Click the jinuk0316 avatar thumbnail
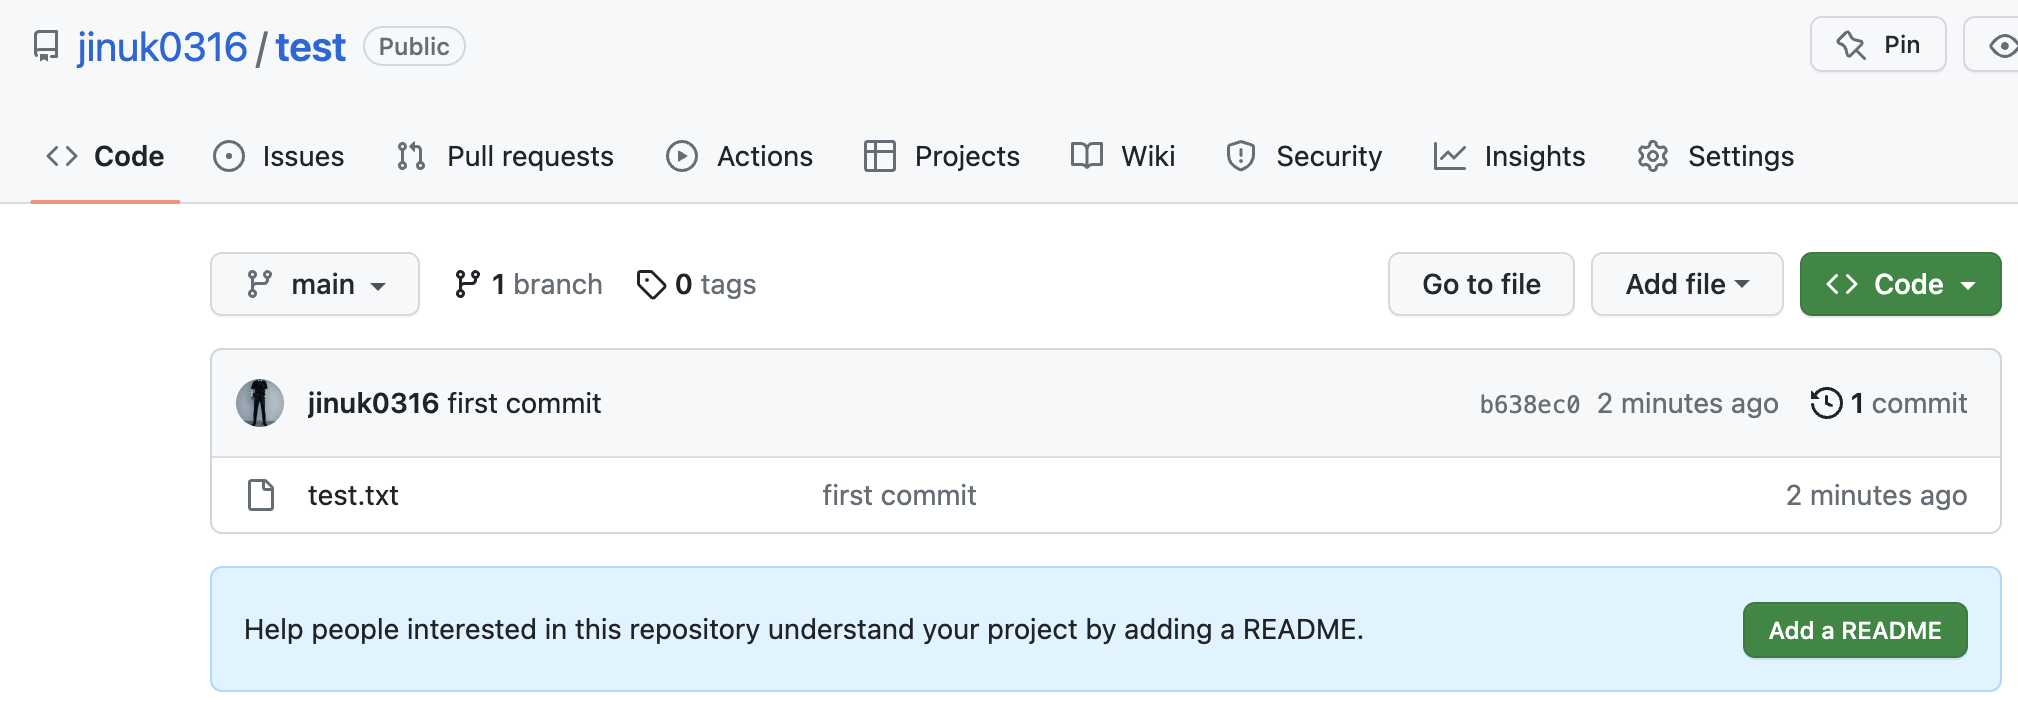 tap(260, 403)
